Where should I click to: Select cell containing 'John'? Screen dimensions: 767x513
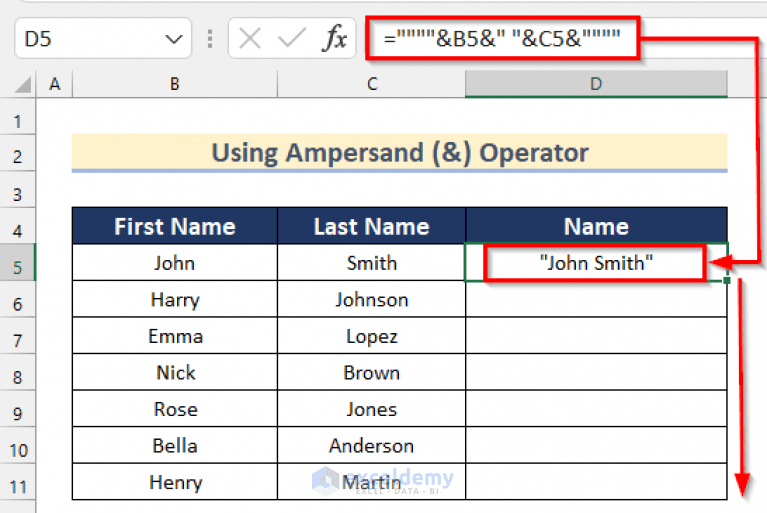tap(175, 263)
